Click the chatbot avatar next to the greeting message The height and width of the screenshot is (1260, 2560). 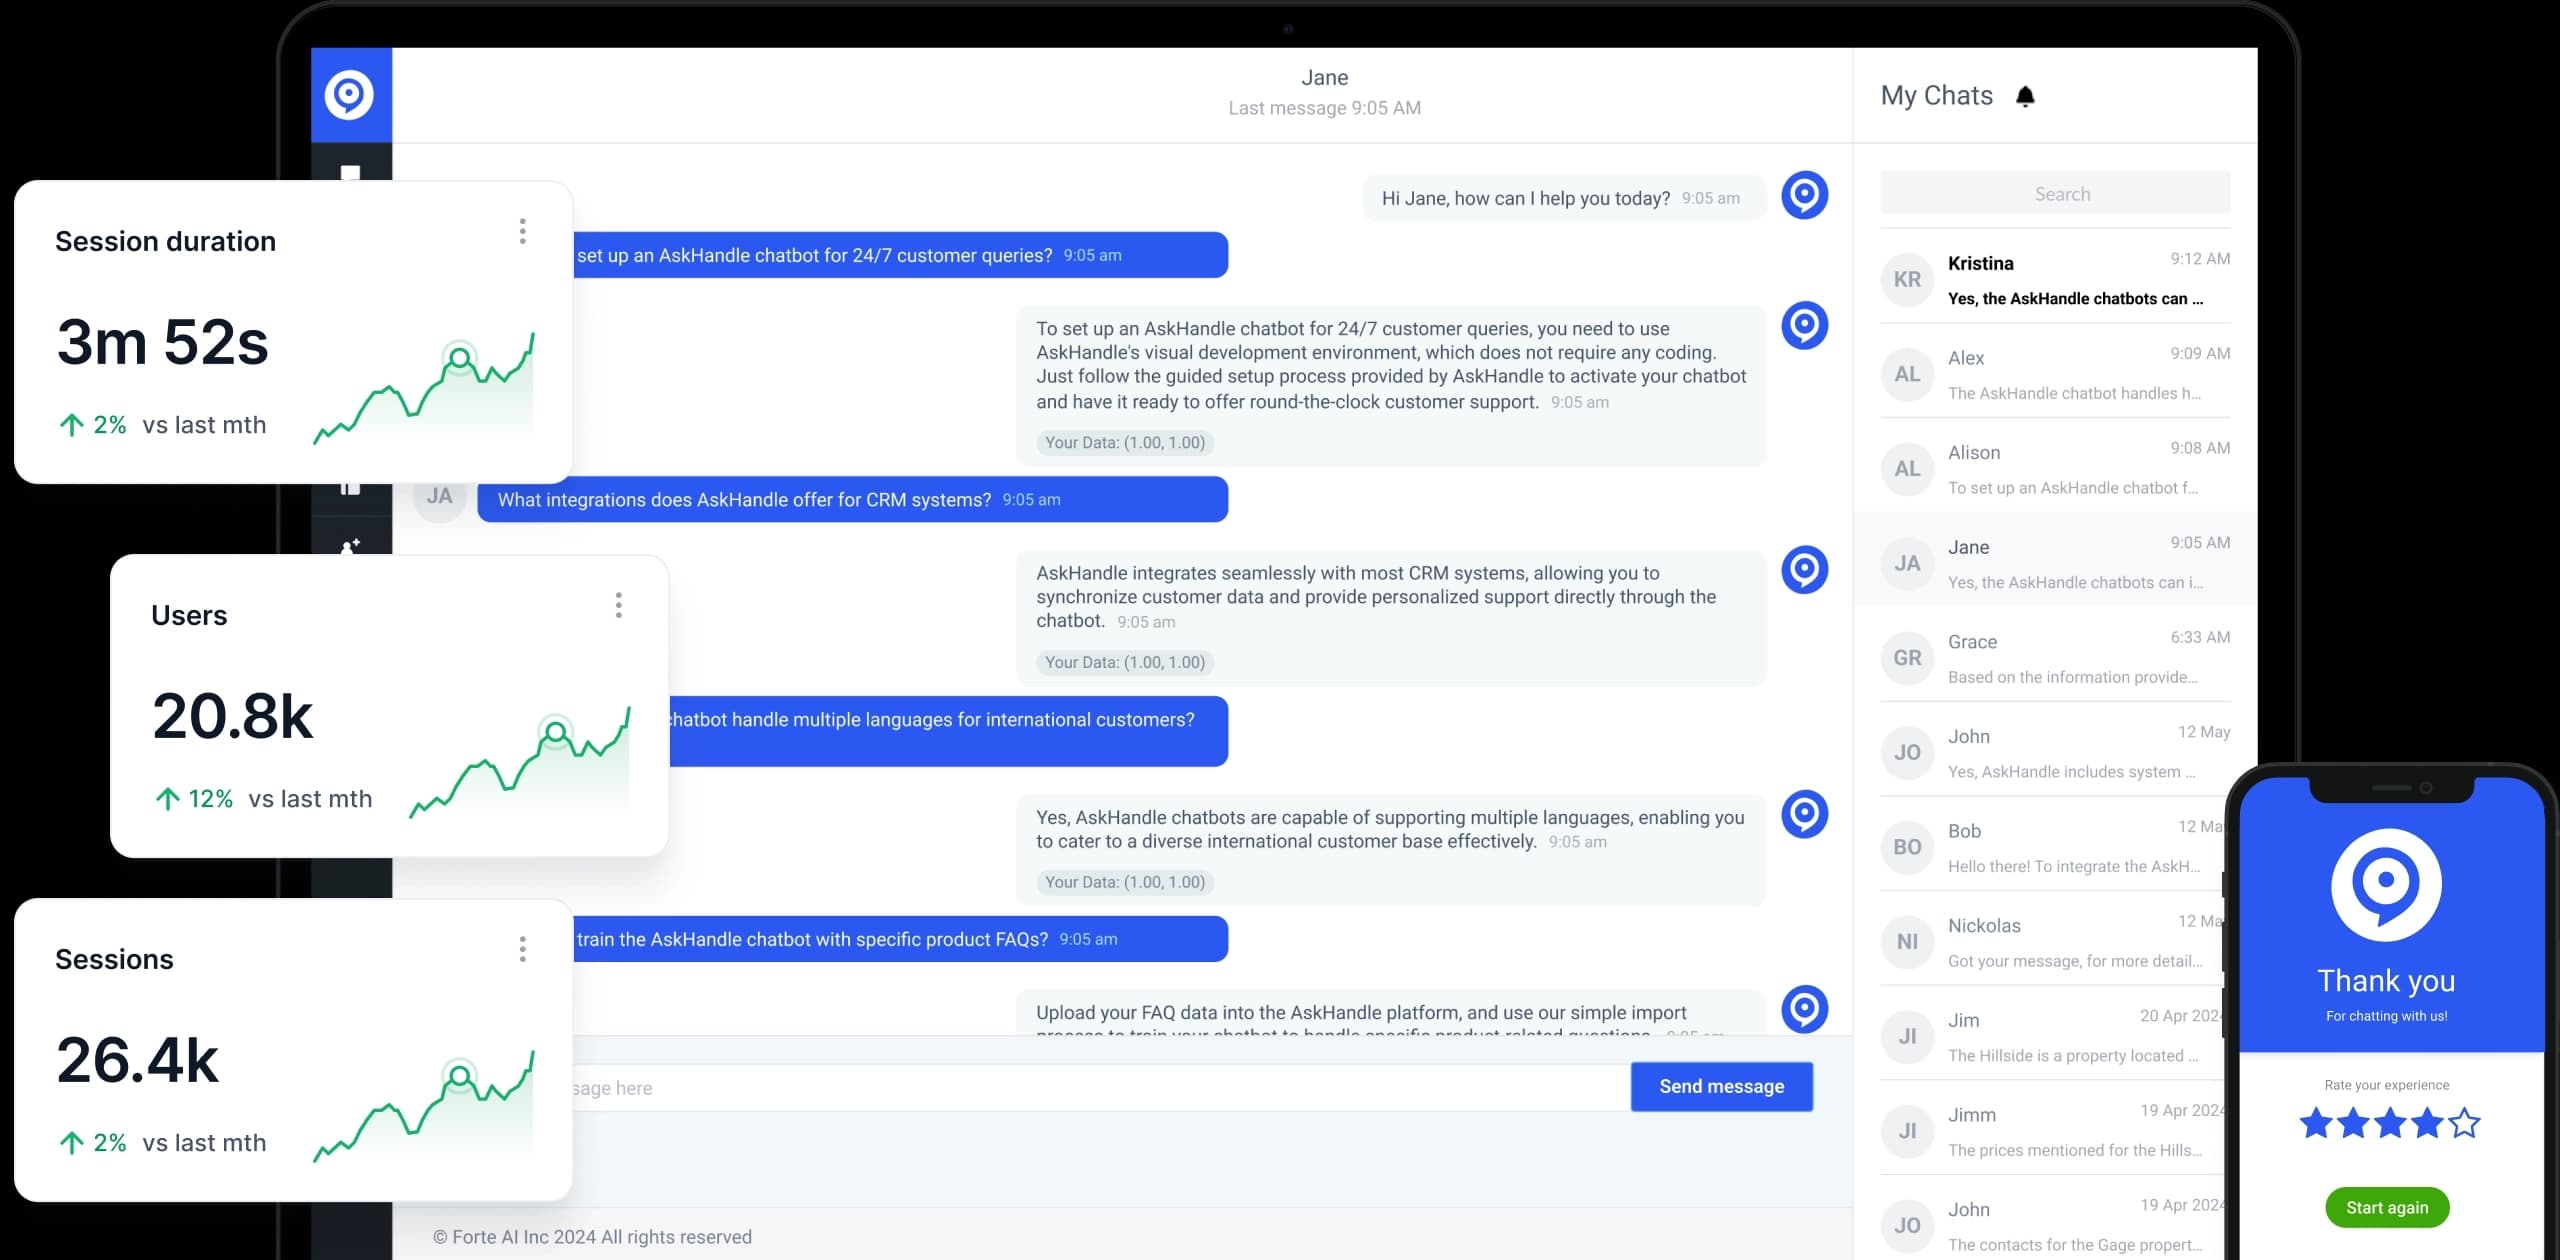pos(1806,195)
